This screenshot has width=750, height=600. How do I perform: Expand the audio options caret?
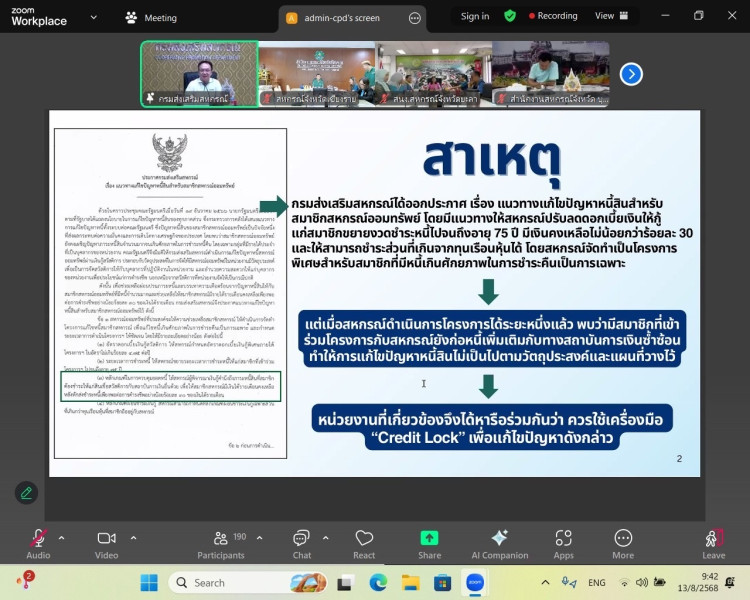point(61,536)
